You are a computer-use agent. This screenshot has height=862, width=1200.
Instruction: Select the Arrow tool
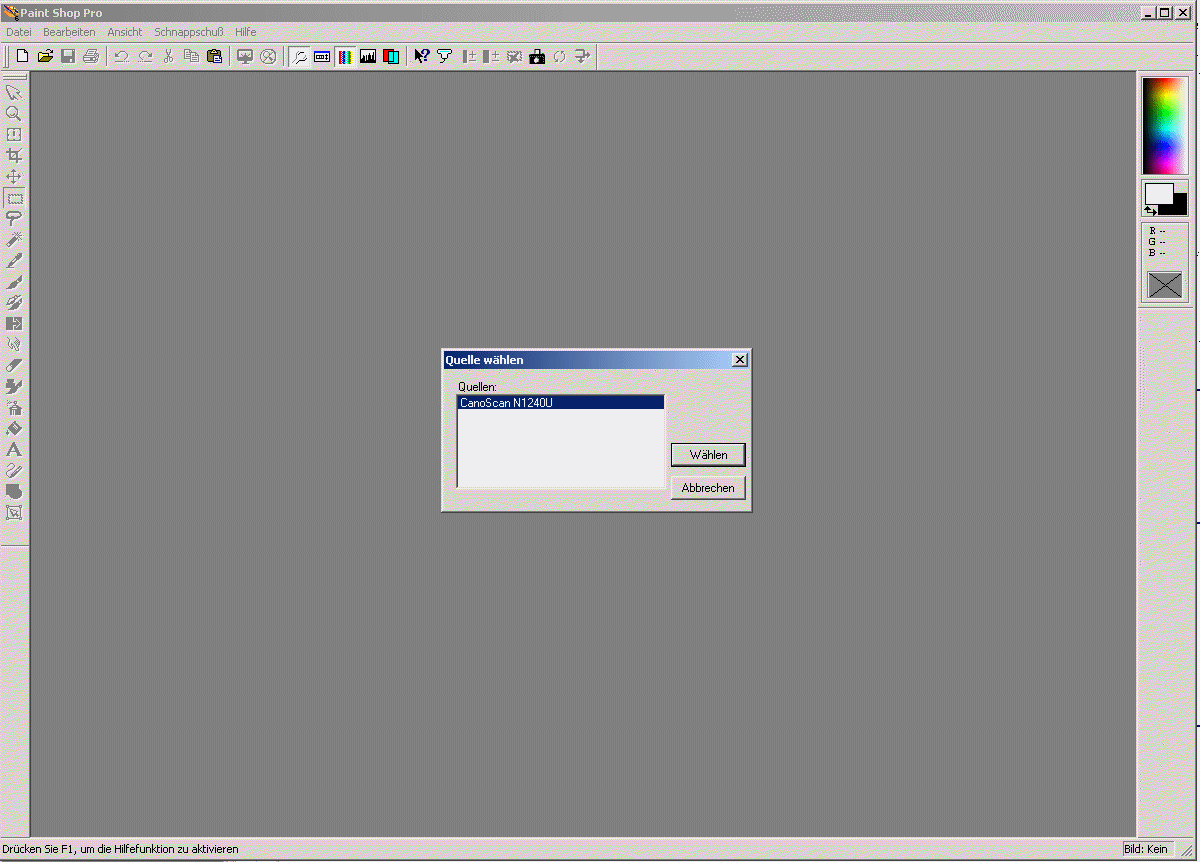point(14,92)
